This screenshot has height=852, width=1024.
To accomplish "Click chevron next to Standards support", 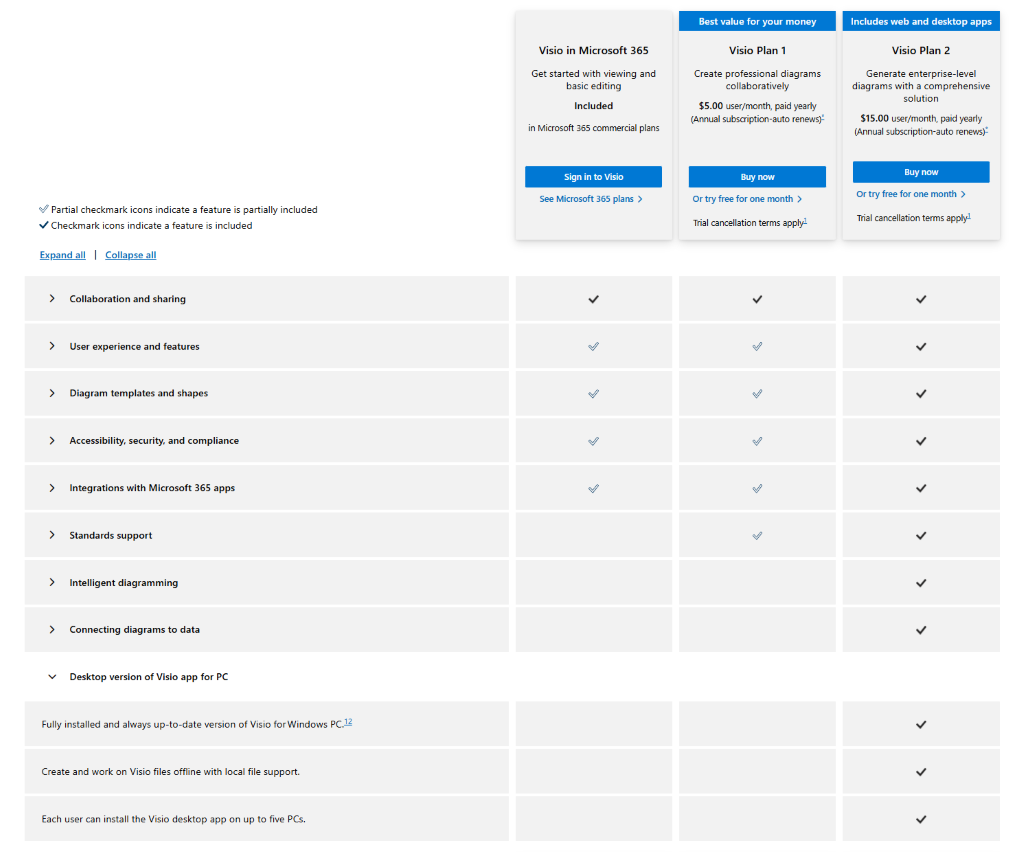I will (52, 535).
